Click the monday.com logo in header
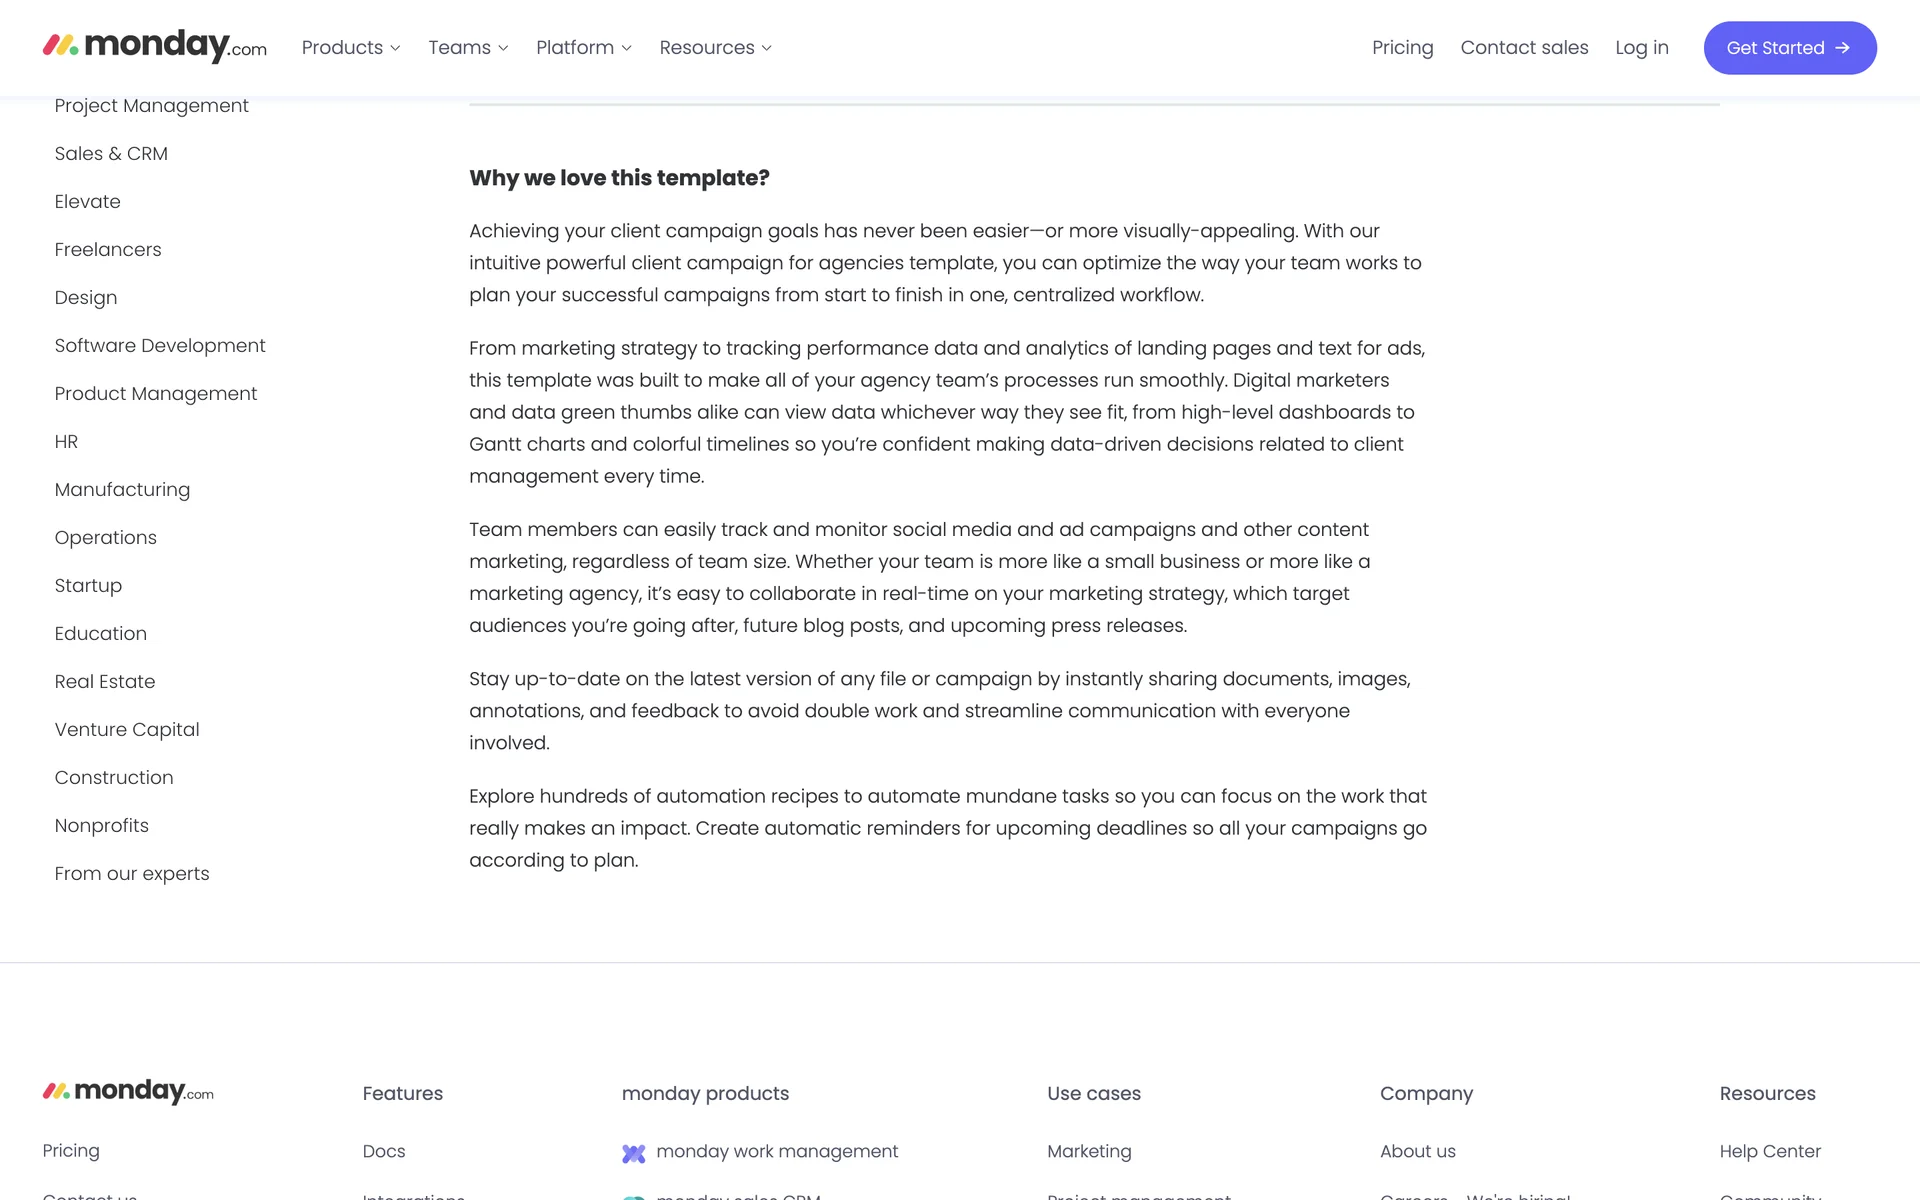1920x1200 pixels. click(x=154, y=46)
